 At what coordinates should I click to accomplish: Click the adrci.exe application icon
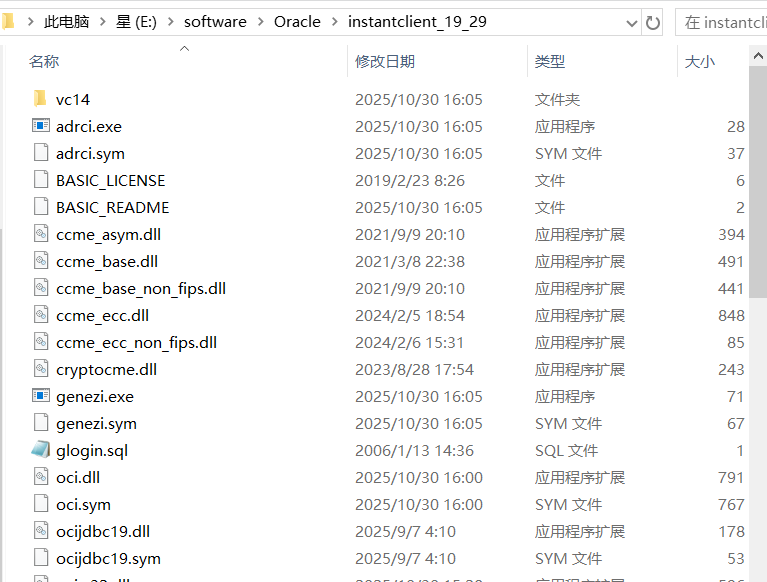pyautogui.click(x=41, y=126)
